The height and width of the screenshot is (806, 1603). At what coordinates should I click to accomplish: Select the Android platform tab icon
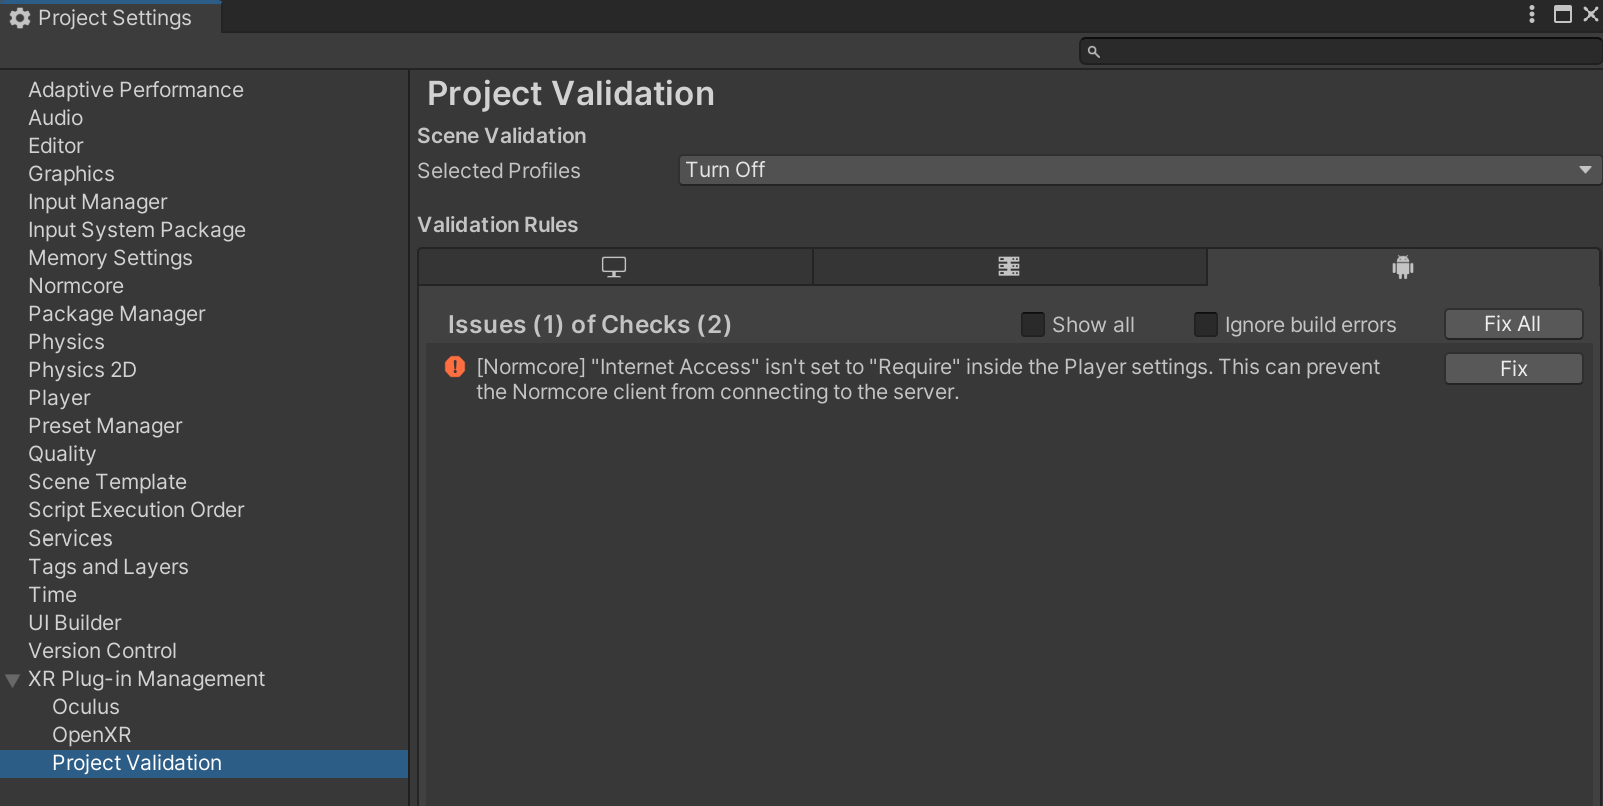pyautogui.click(x=1403, y=267)
